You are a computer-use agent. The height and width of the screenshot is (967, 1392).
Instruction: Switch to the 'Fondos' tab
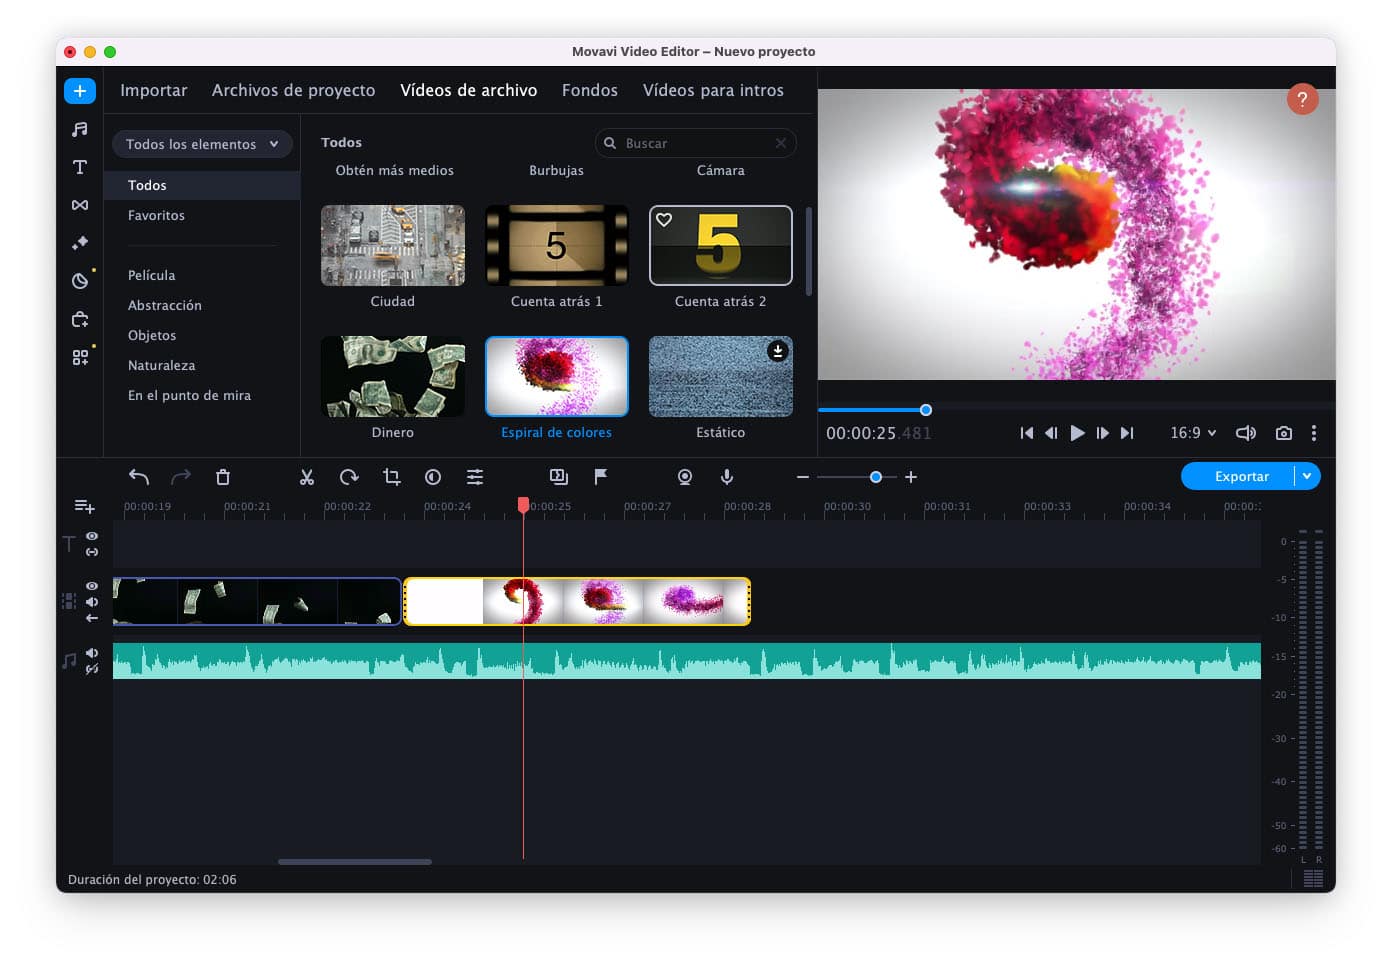coord(589,90)
